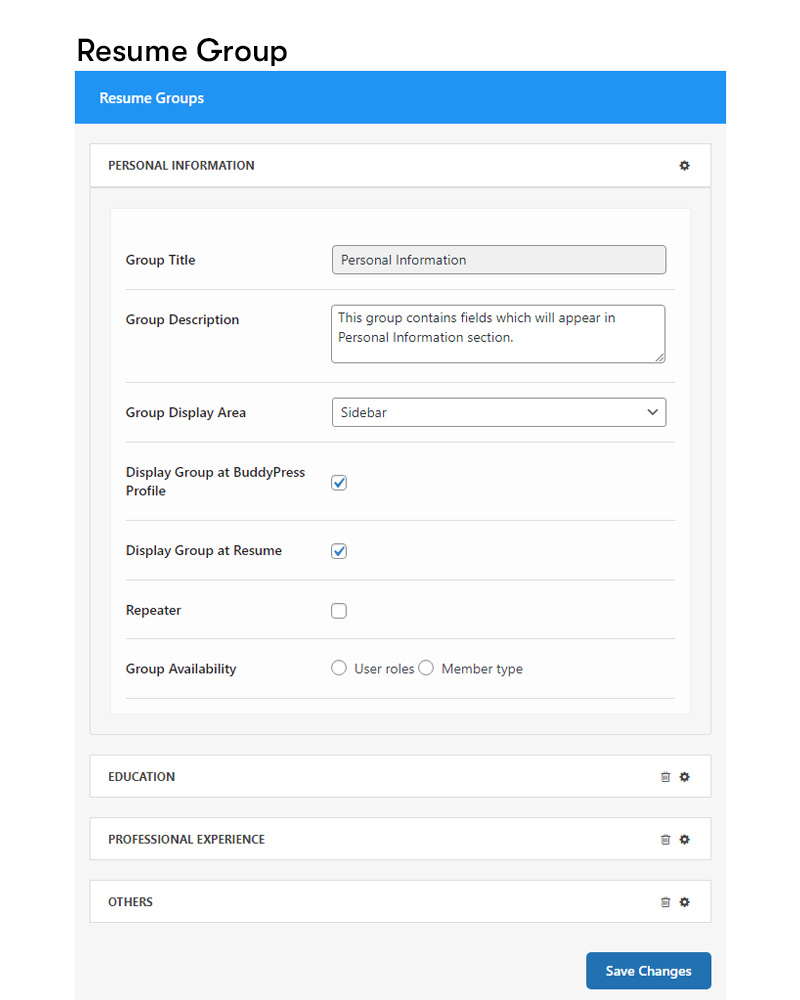Image resolution: width=800 pixels, height=1000 pixels.
Task: Select User roles availability option
Action: (x=339, y=668)
